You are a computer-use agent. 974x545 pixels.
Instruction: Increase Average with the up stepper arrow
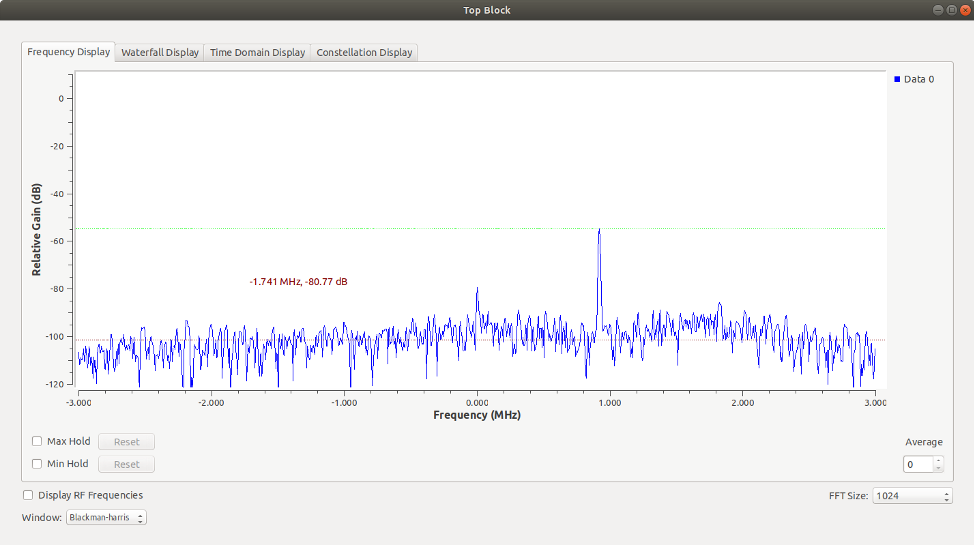click(939, 461)
